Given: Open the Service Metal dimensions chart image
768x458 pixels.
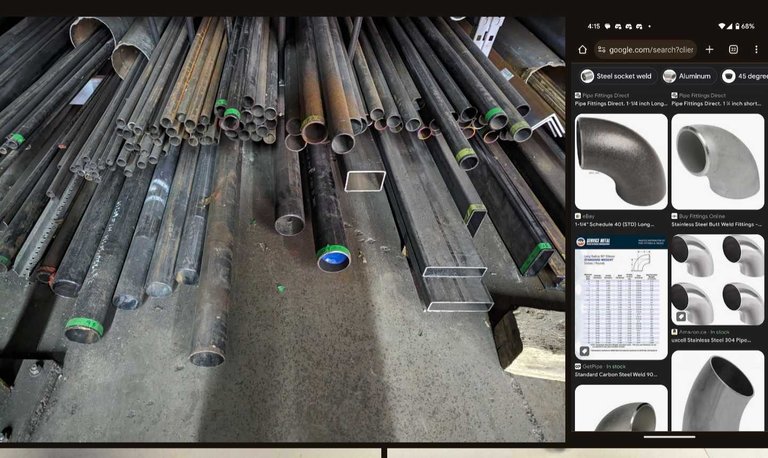Looking at the screenshot, I should coord(620,297).
